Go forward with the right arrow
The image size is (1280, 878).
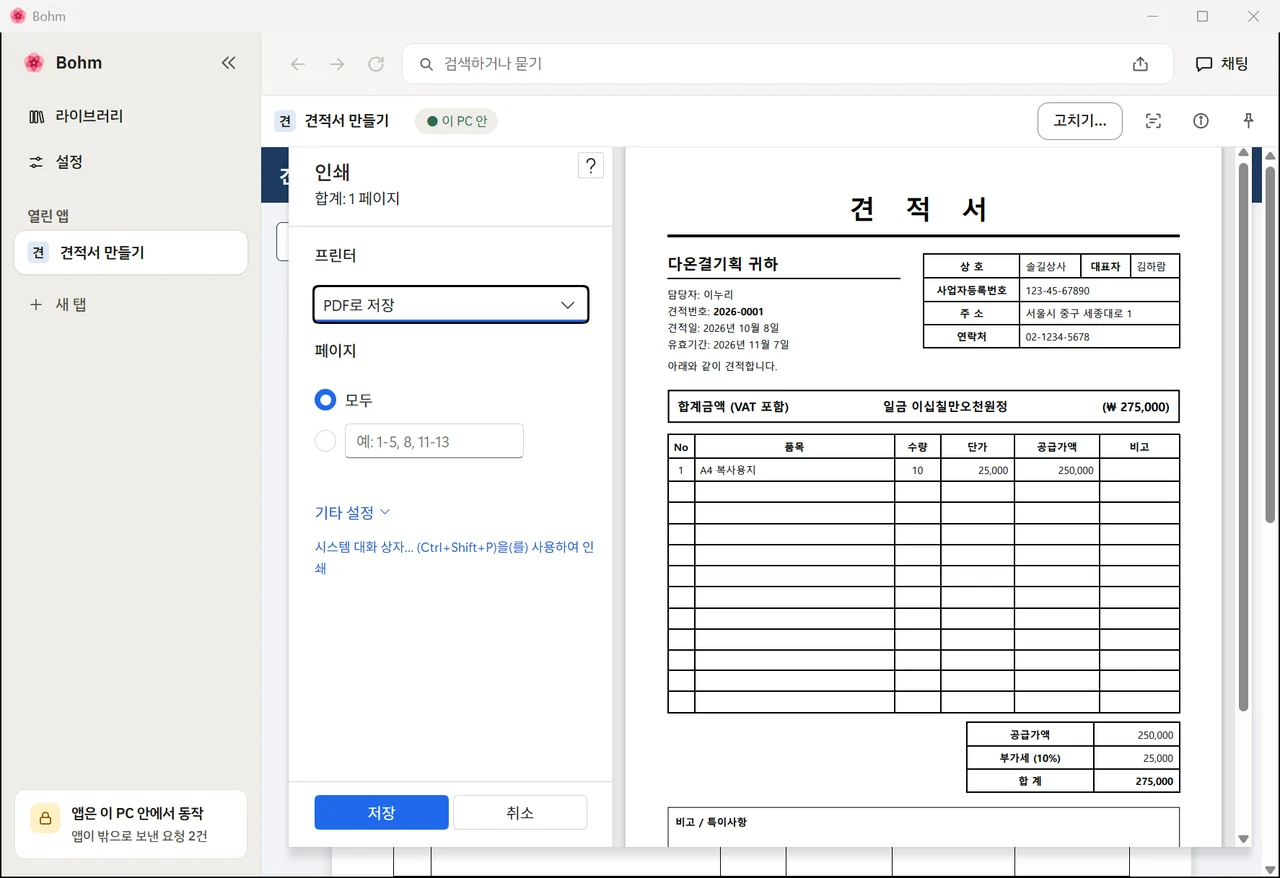pos(337,64)
